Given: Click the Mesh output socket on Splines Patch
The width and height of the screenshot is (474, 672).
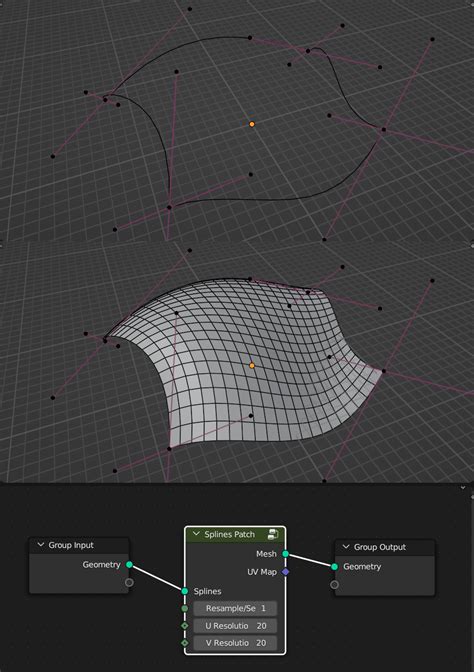Looking at the screenshot, I should 285,554.
